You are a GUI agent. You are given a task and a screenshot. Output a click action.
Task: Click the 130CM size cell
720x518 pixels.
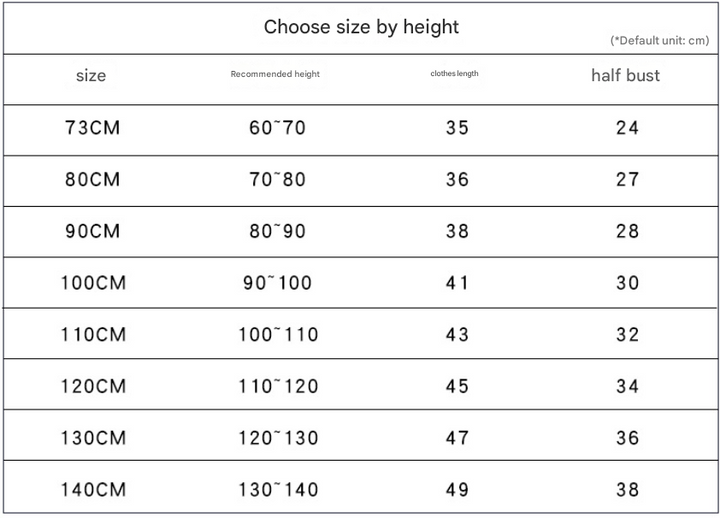click(x=93, y=438)
